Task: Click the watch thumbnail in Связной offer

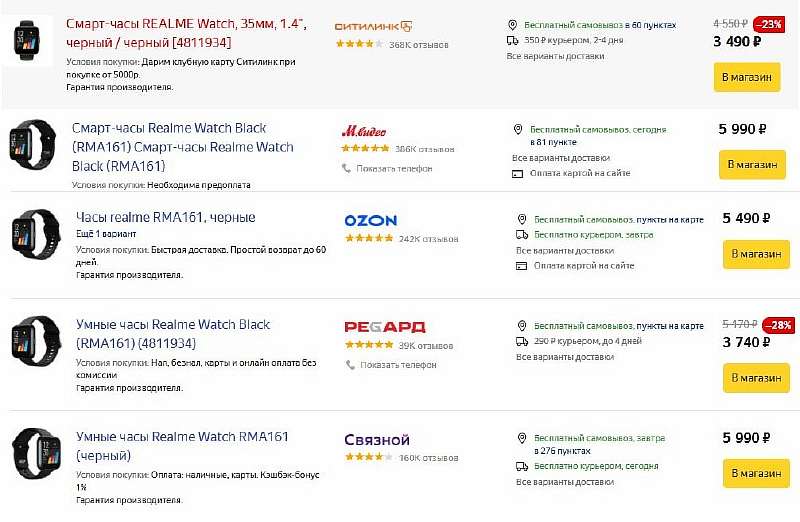Action: (33, 453)
